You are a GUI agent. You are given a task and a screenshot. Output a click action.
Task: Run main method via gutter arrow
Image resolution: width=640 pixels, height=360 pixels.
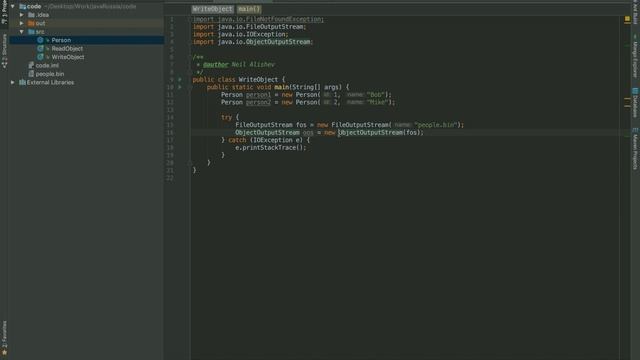pyautogui.click(x=180, y=87)
